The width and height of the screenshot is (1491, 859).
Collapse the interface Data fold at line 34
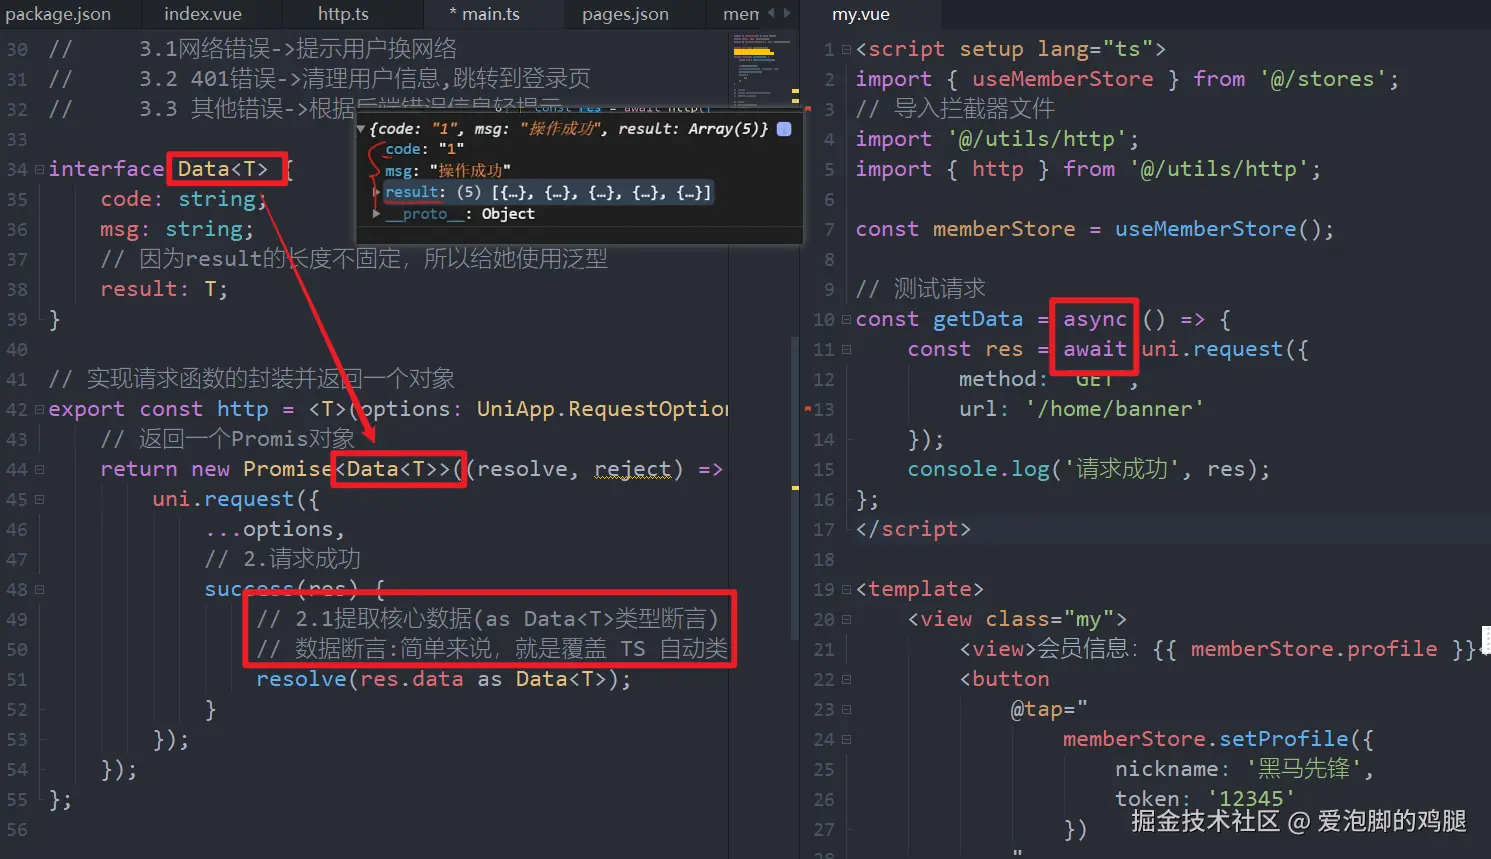click(39, 169)
